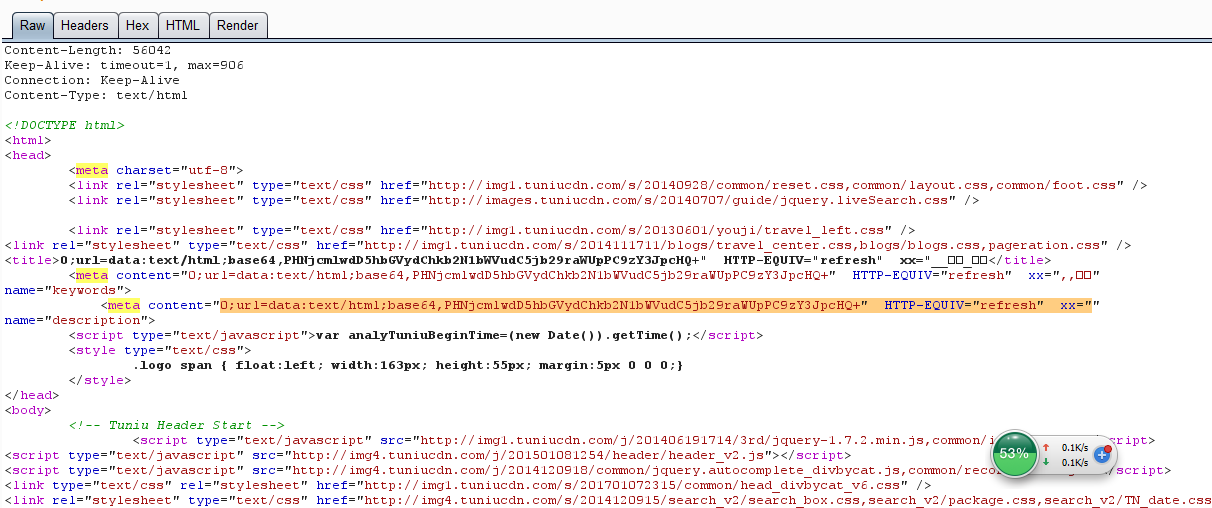Select the Hex tab

137,25
